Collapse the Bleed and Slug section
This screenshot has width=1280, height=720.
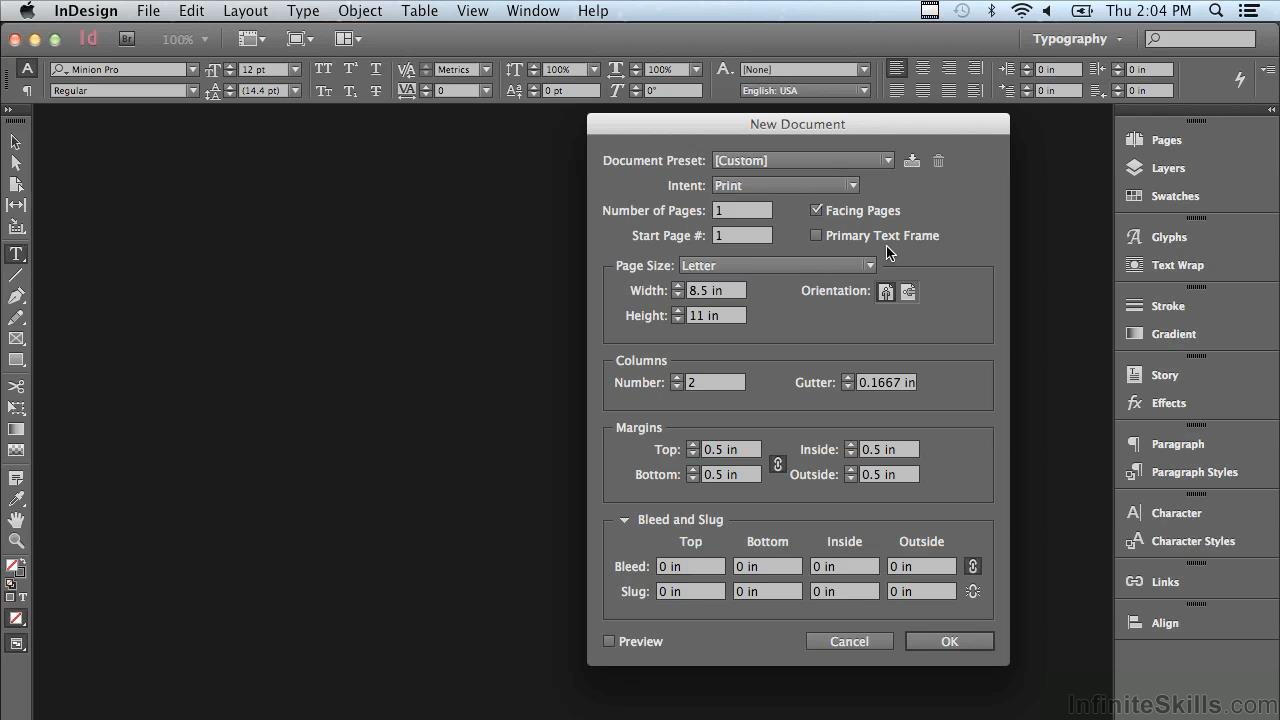click(x=624, y=520)
